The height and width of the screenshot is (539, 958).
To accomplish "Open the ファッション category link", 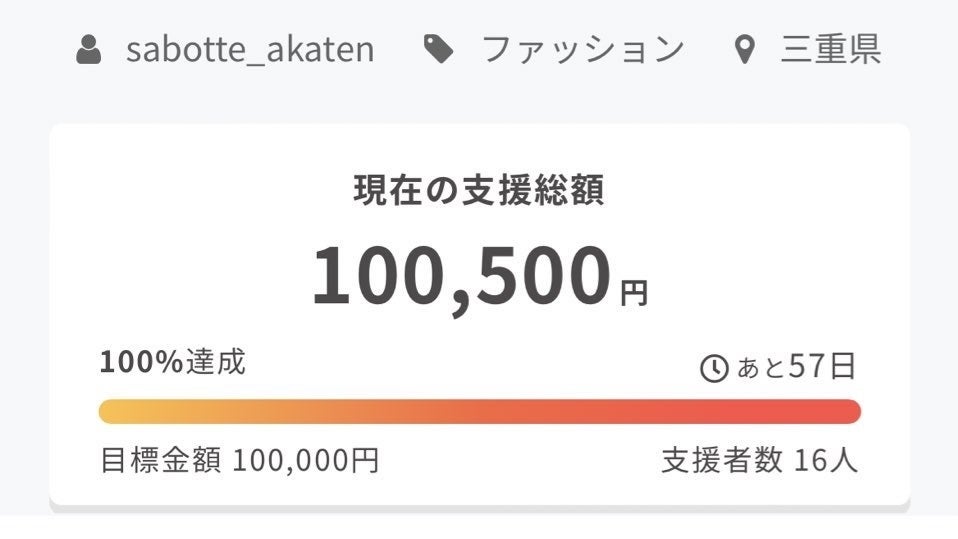I will [583, 49].
